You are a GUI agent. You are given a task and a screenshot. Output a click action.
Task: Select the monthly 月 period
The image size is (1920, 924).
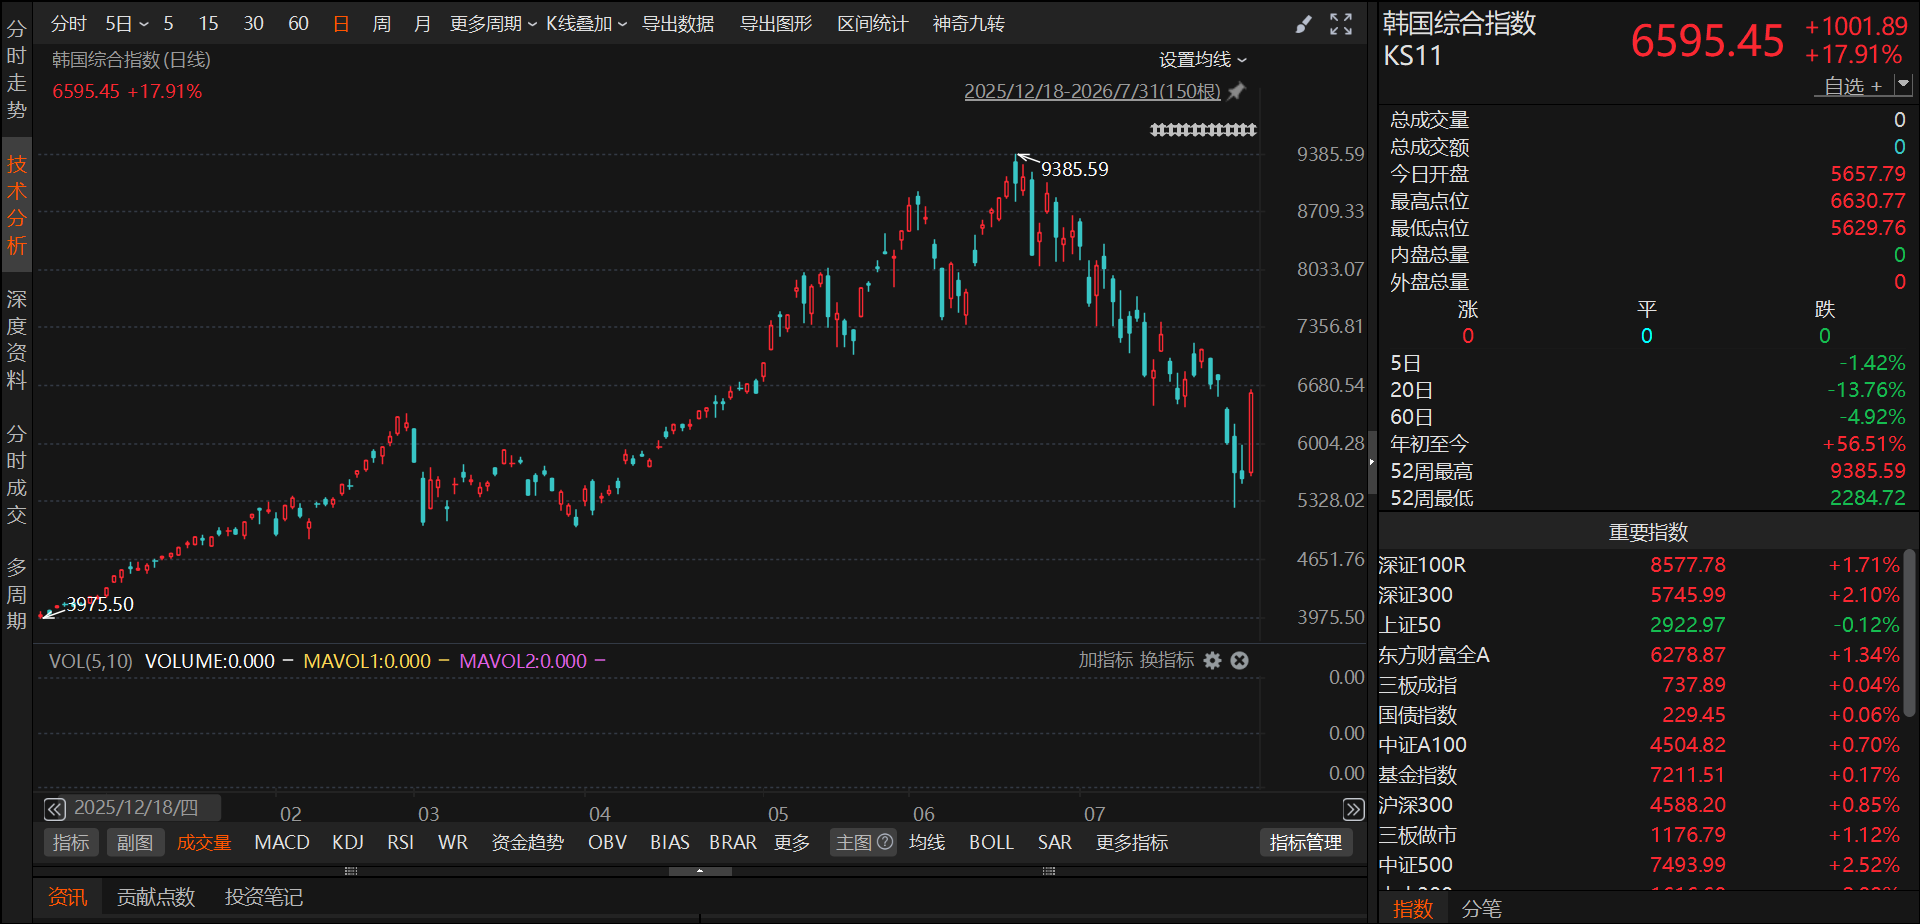click(x=422, y=23)
